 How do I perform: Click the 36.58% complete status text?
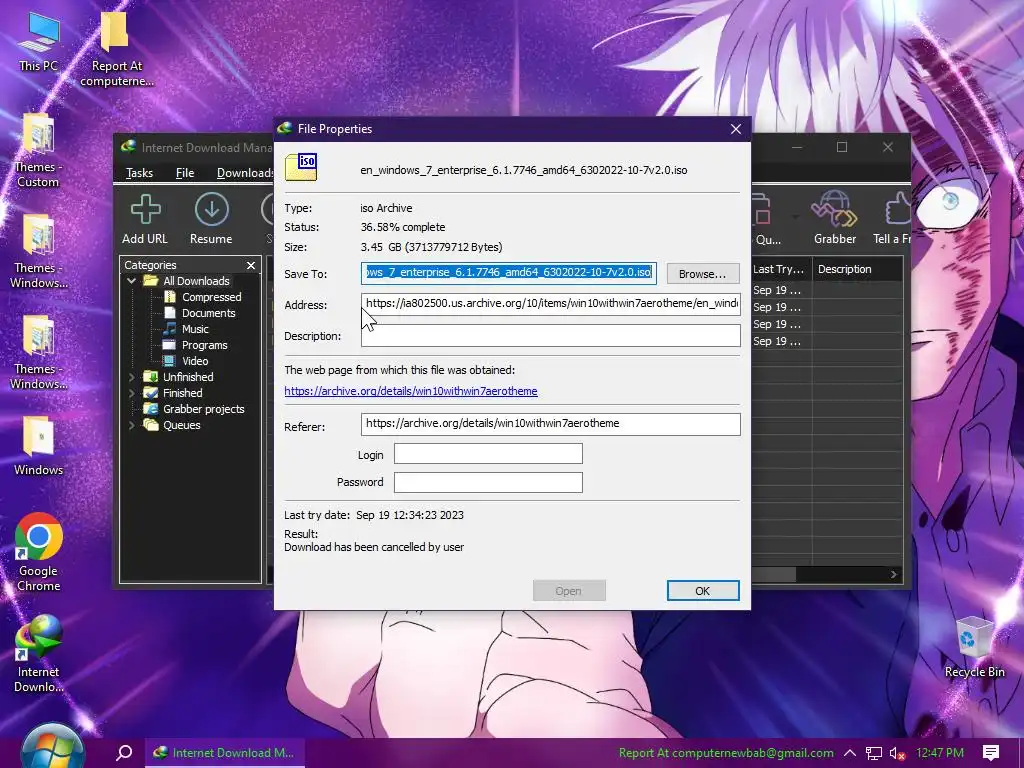(x=403, y=227)
